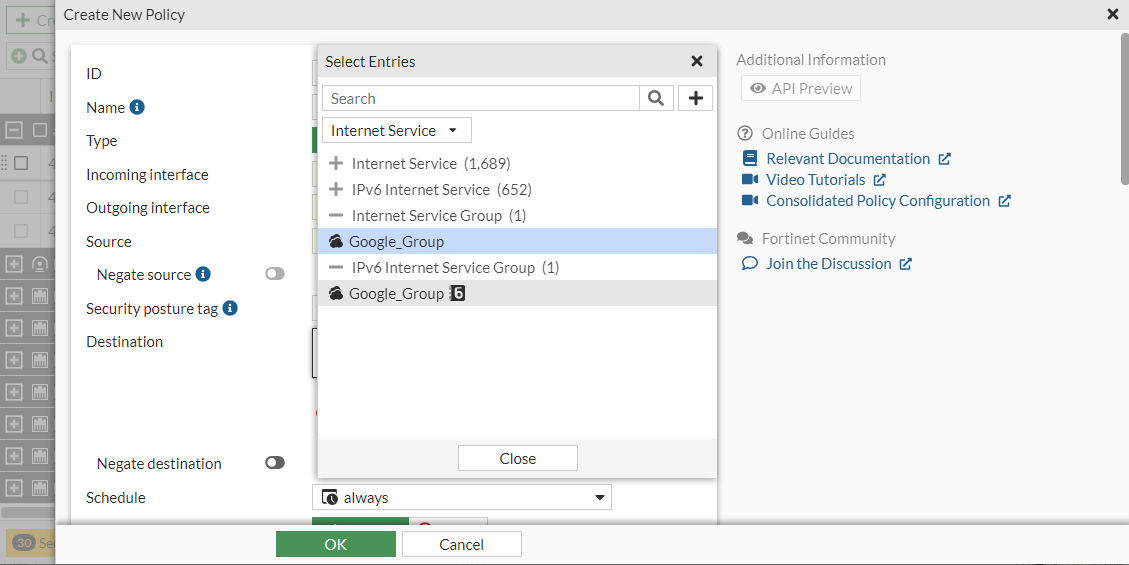Click the Join the Discussion chat icon
Image resolution: width=1129 pixels, height=565 pixels.
click(750, 264)
